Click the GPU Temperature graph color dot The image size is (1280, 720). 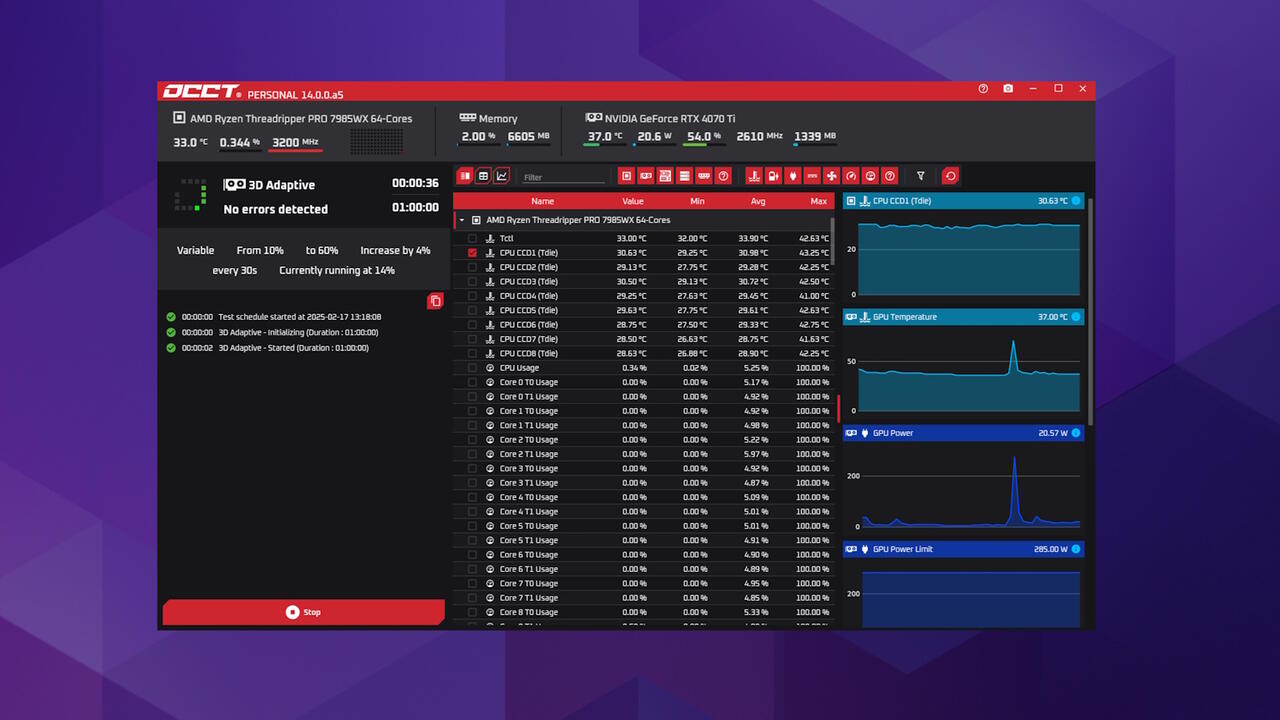pos(1076,317)
